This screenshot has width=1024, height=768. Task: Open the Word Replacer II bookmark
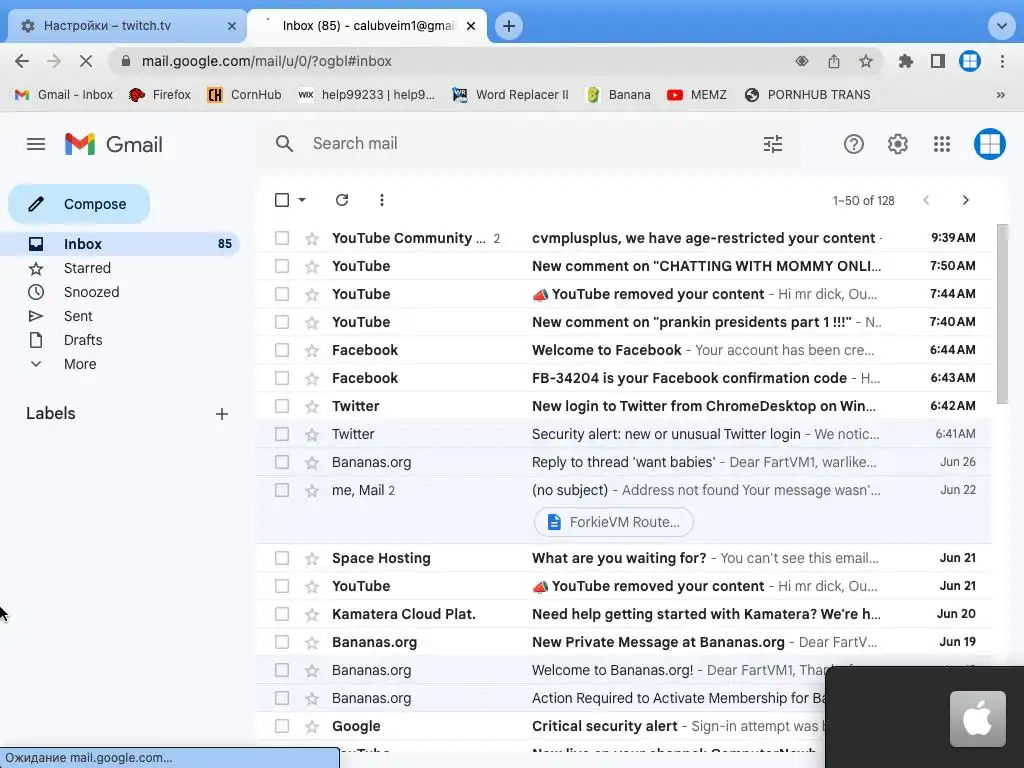click(x=511, y=95)
